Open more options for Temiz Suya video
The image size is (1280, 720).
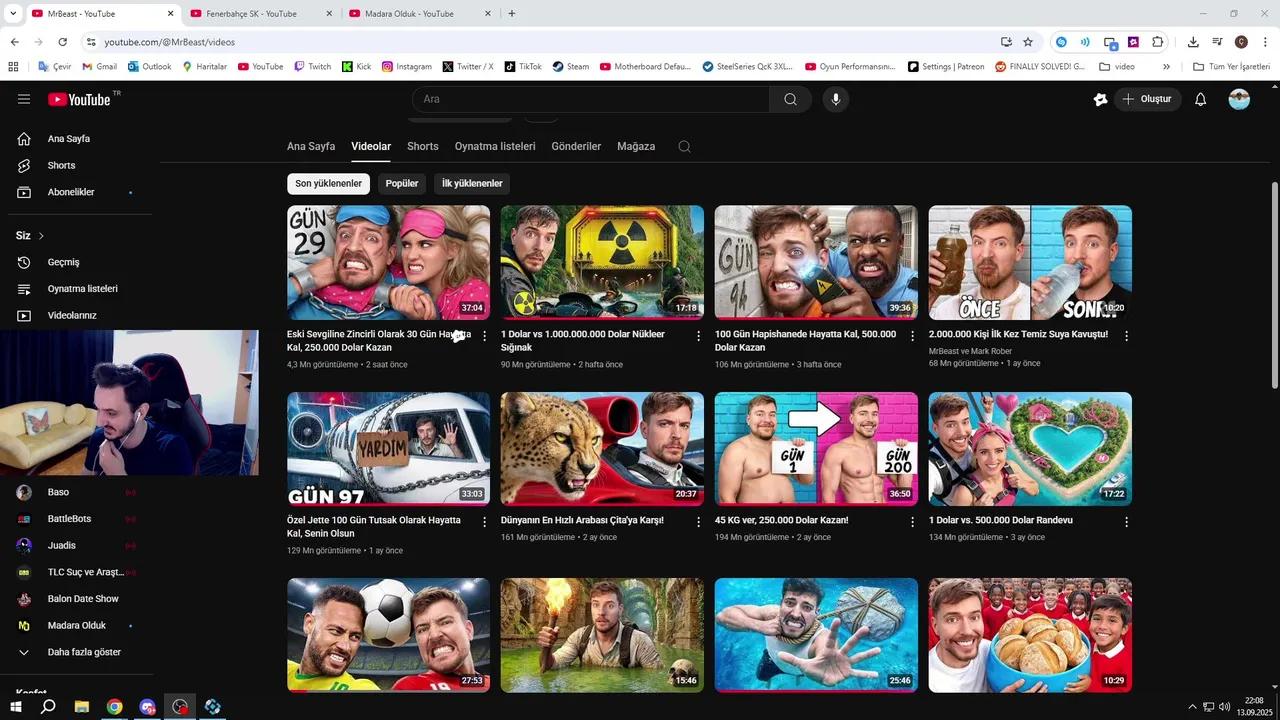pos(1126,336)
